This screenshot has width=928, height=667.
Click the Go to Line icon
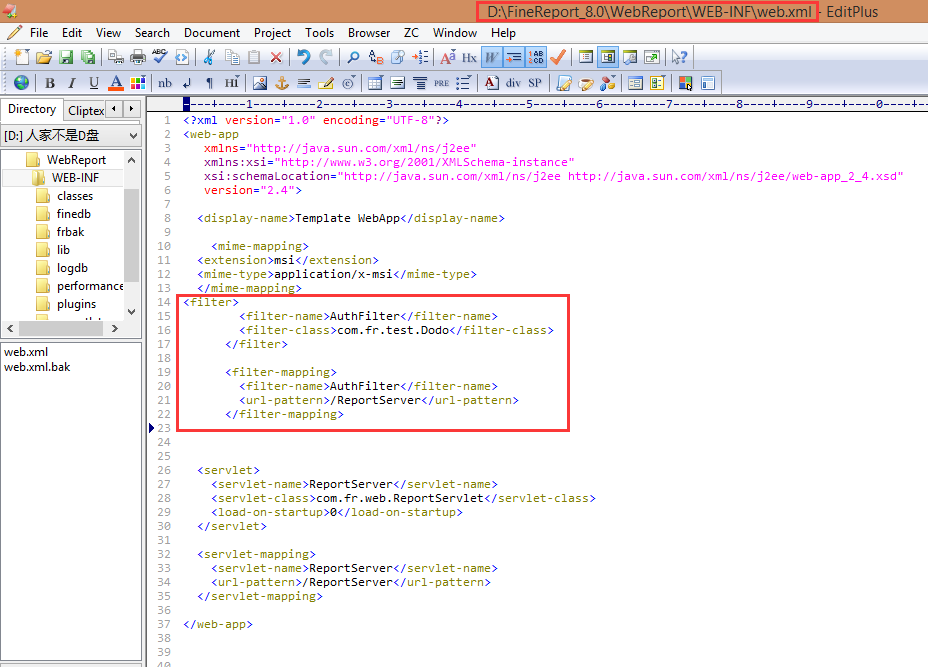(x=420, y=57)
